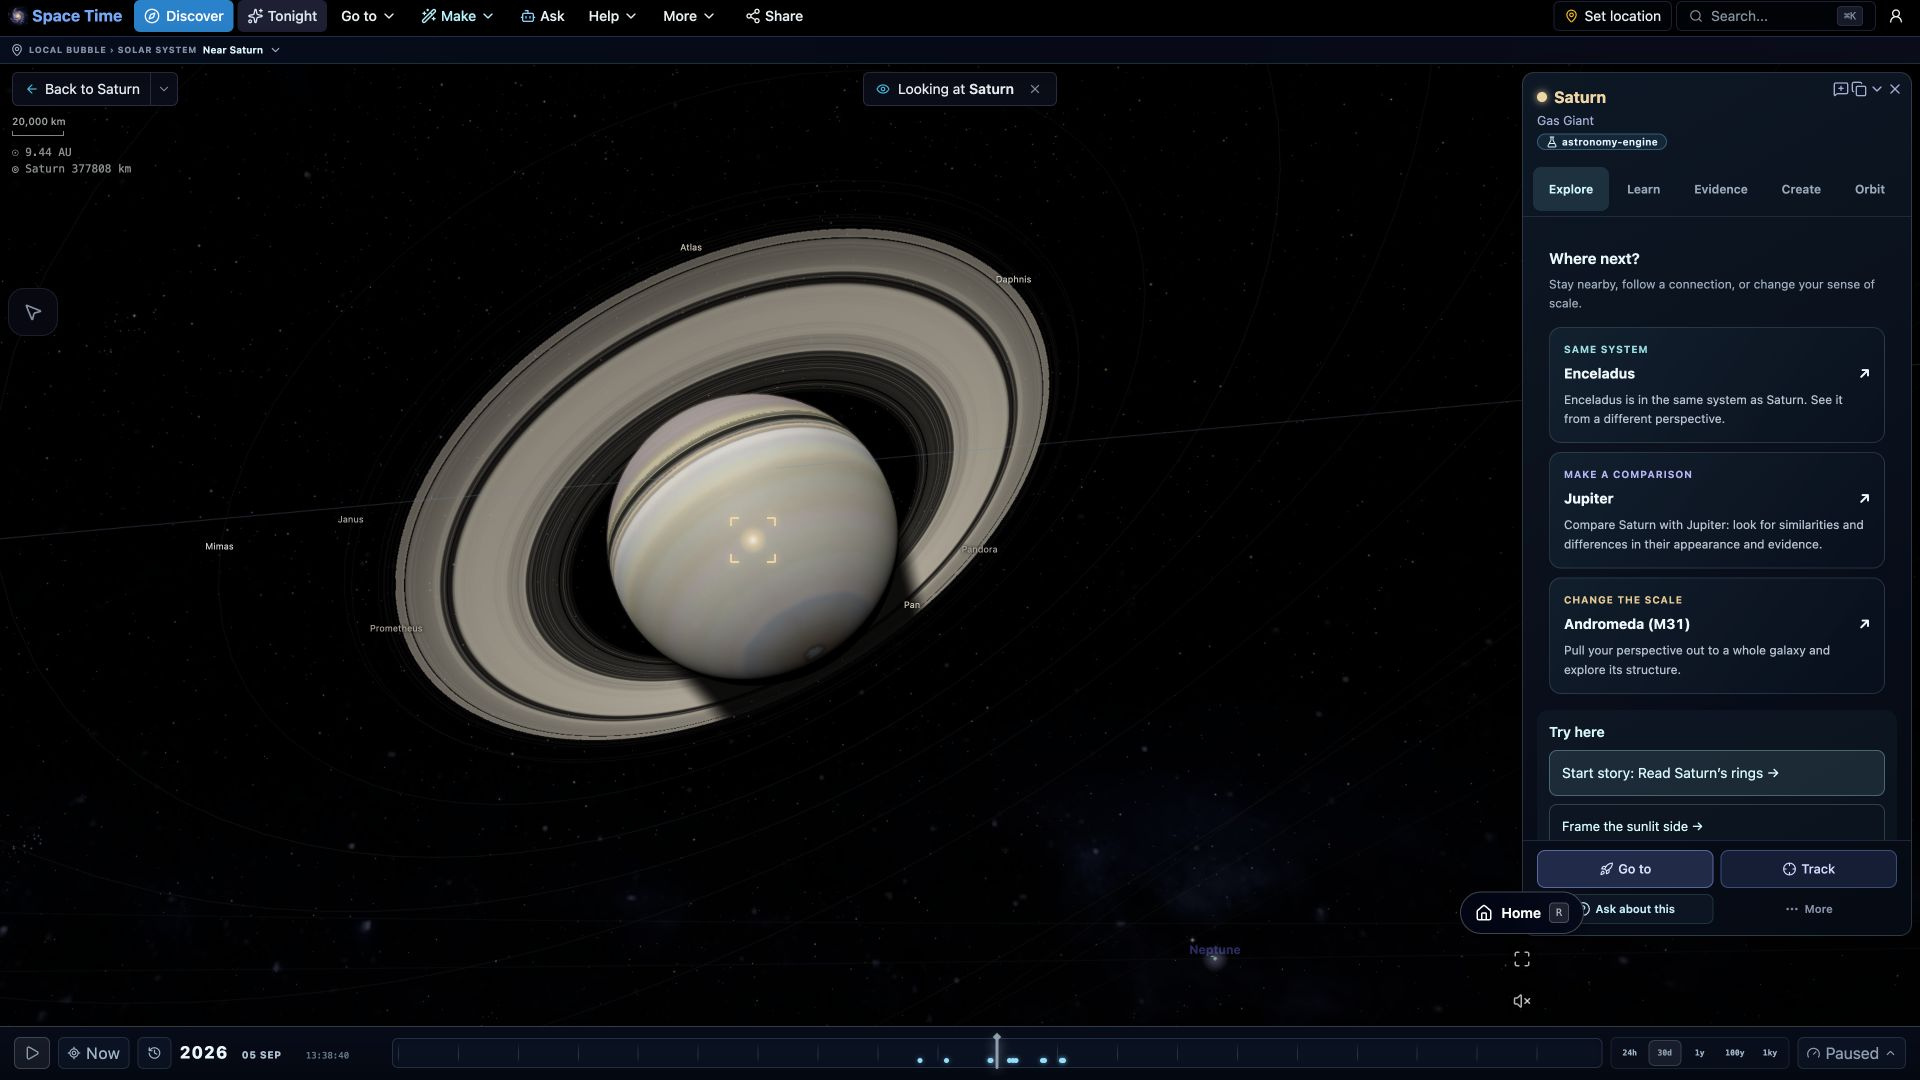Click the Prometheus moon label
1920x1080 pixels.
(396, 628)
